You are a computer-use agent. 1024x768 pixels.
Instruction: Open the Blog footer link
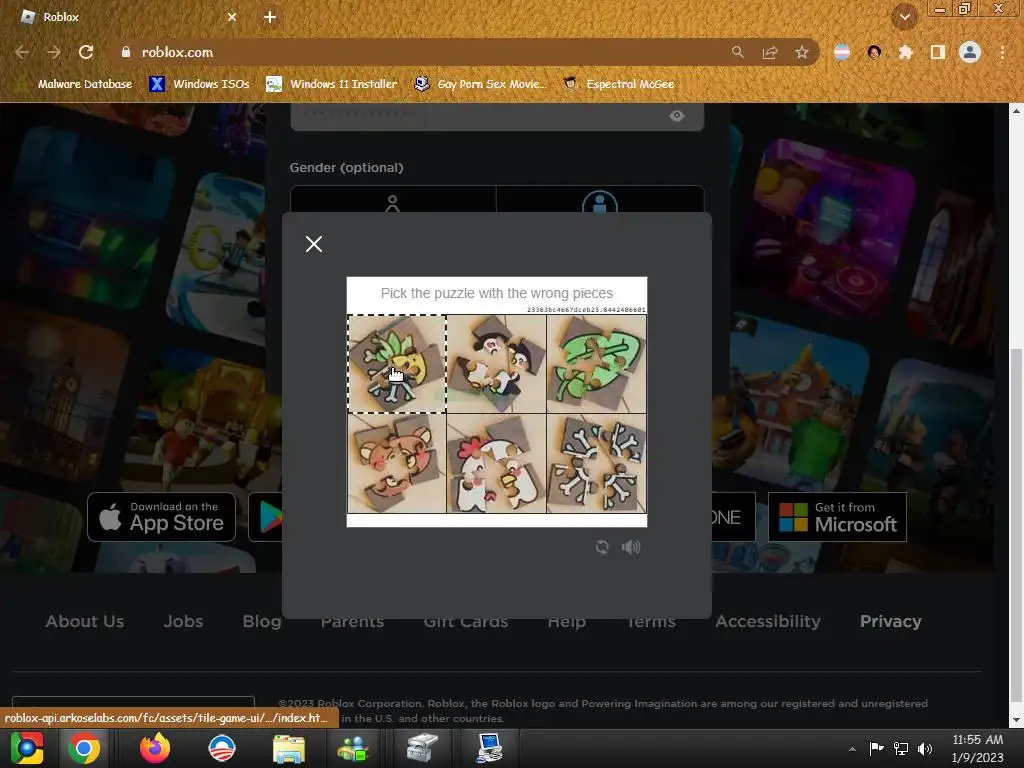pos(262,621)
